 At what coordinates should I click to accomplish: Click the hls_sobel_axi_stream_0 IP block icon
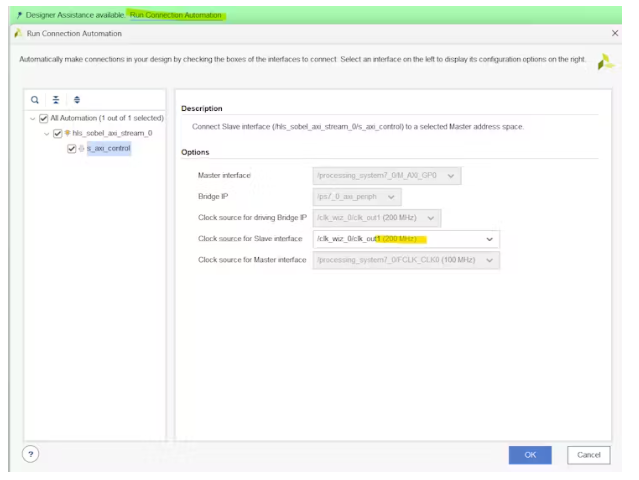pyautogui.click(x=68, y=133)
